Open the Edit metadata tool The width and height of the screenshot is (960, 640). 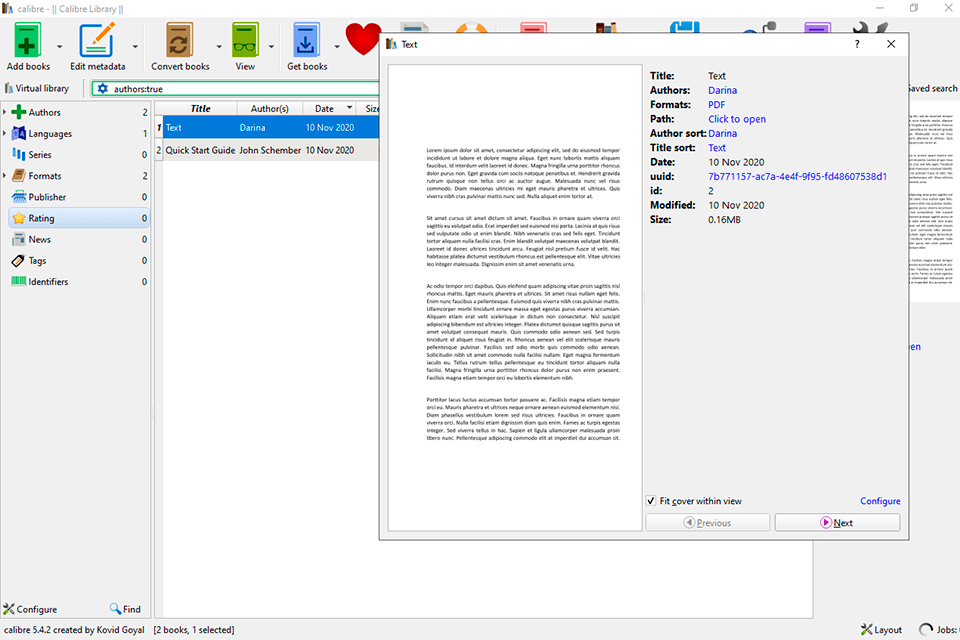tap(97, 42)
